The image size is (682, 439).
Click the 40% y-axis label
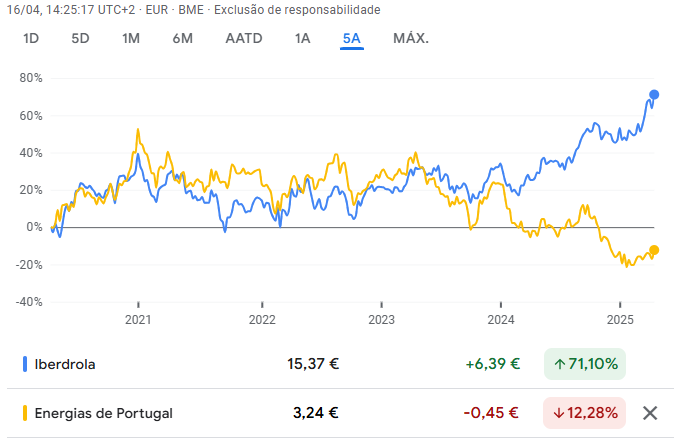coord(31,153)
